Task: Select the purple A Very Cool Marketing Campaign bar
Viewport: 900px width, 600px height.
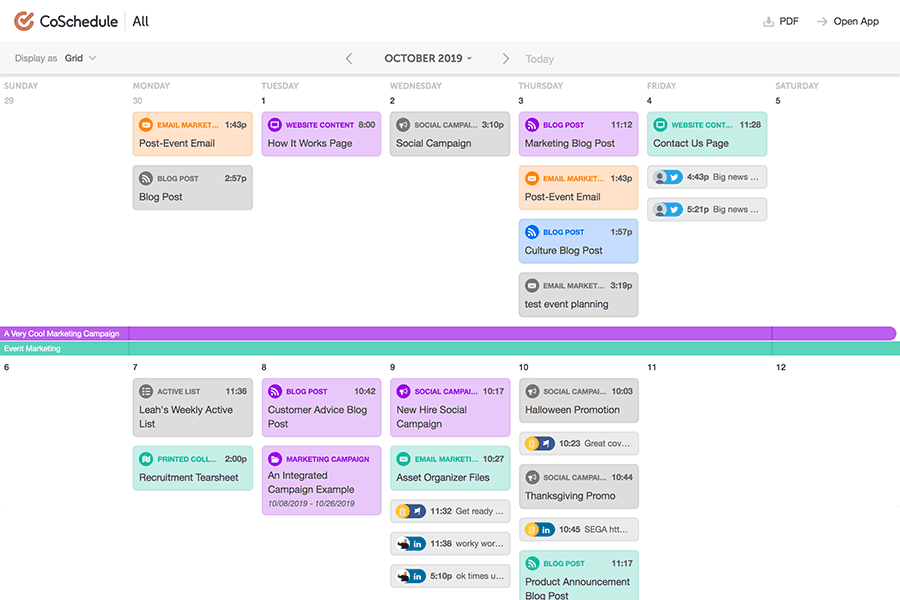Action: (x=500, y=333)
